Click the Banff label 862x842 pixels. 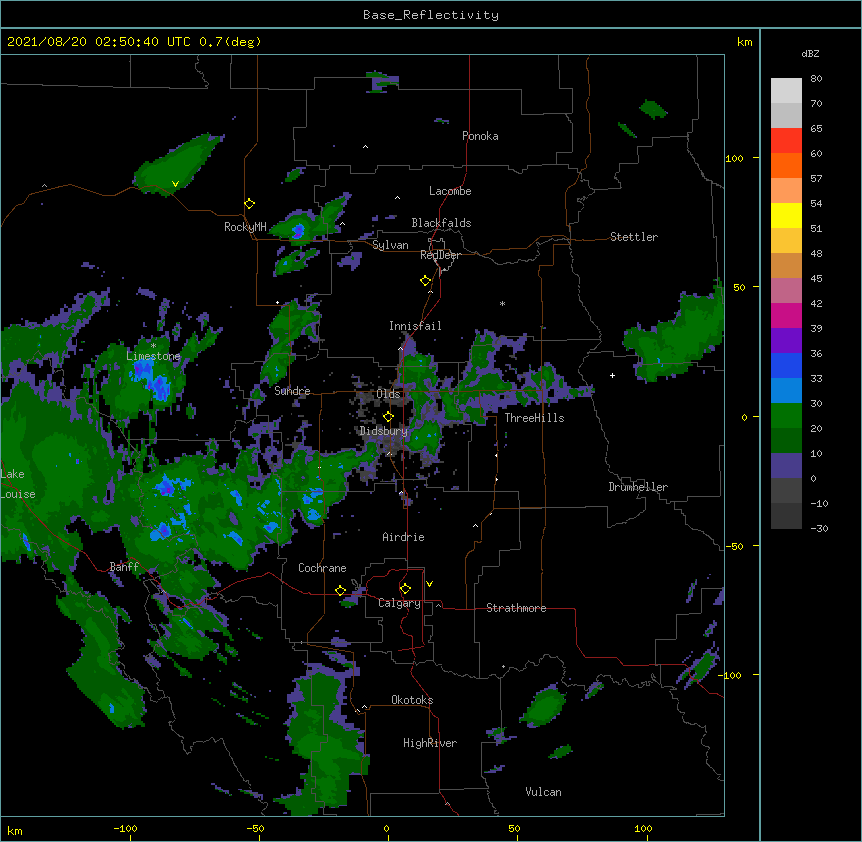point(124,567)
